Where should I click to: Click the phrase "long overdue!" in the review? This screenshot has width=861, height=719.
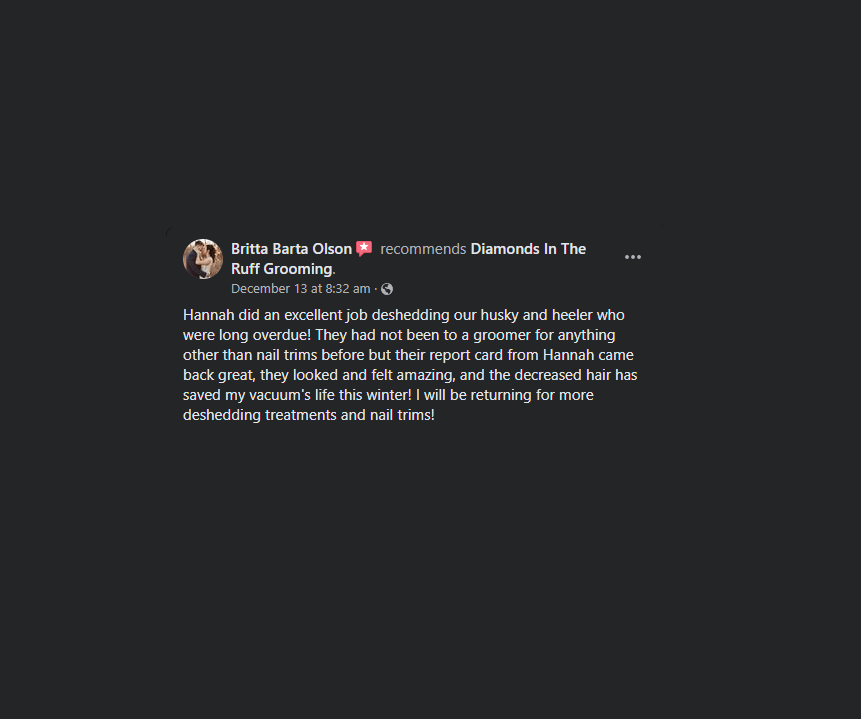click(269, 335)
